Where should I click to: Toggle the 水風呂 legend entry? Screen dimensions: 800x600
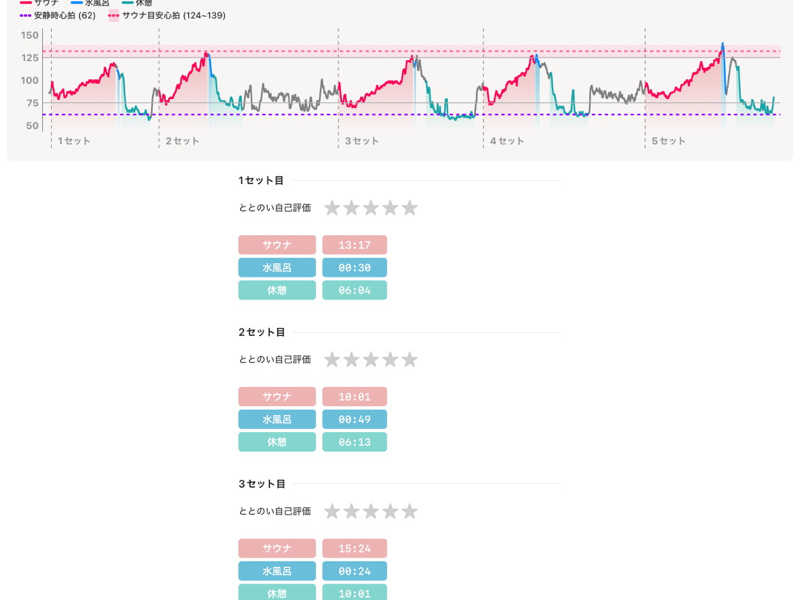[89, 4]
